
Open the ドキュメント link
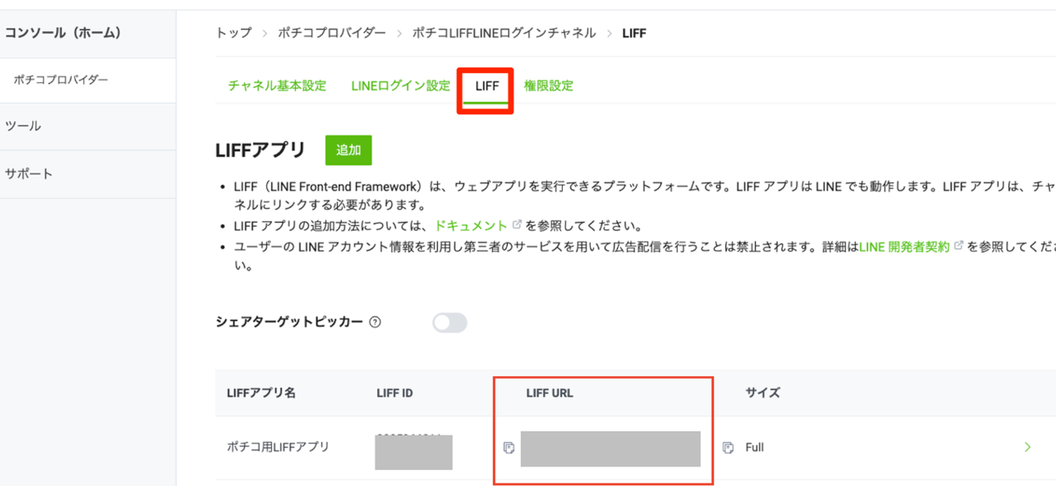pos(471,225)
